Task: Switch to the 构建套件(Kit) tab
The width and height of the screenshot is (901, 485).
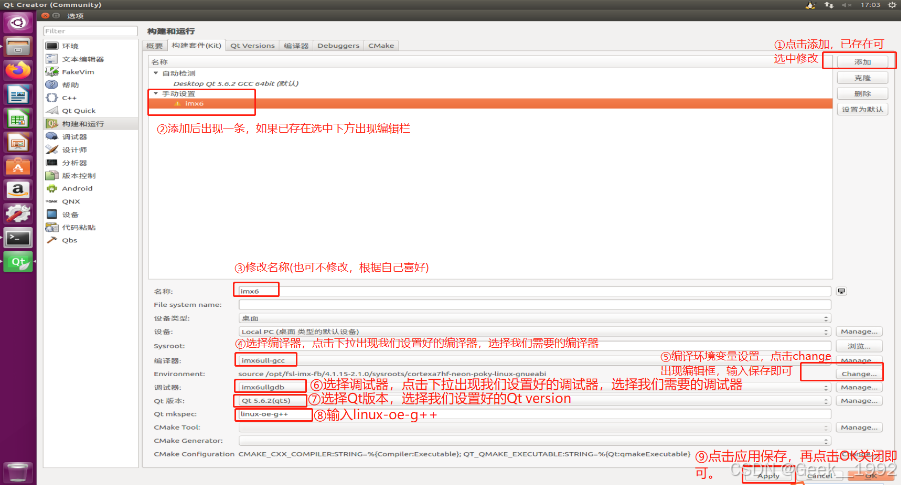Action: pyautogui.click(x=196, y=45)
